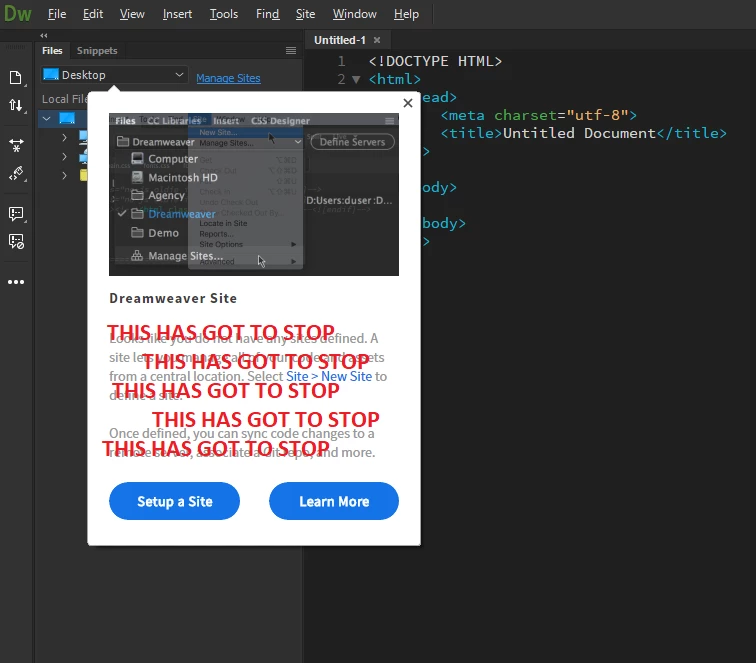Open the Find menu
The height and width of the screenshot is (663, 756).
tap(268, 14)
